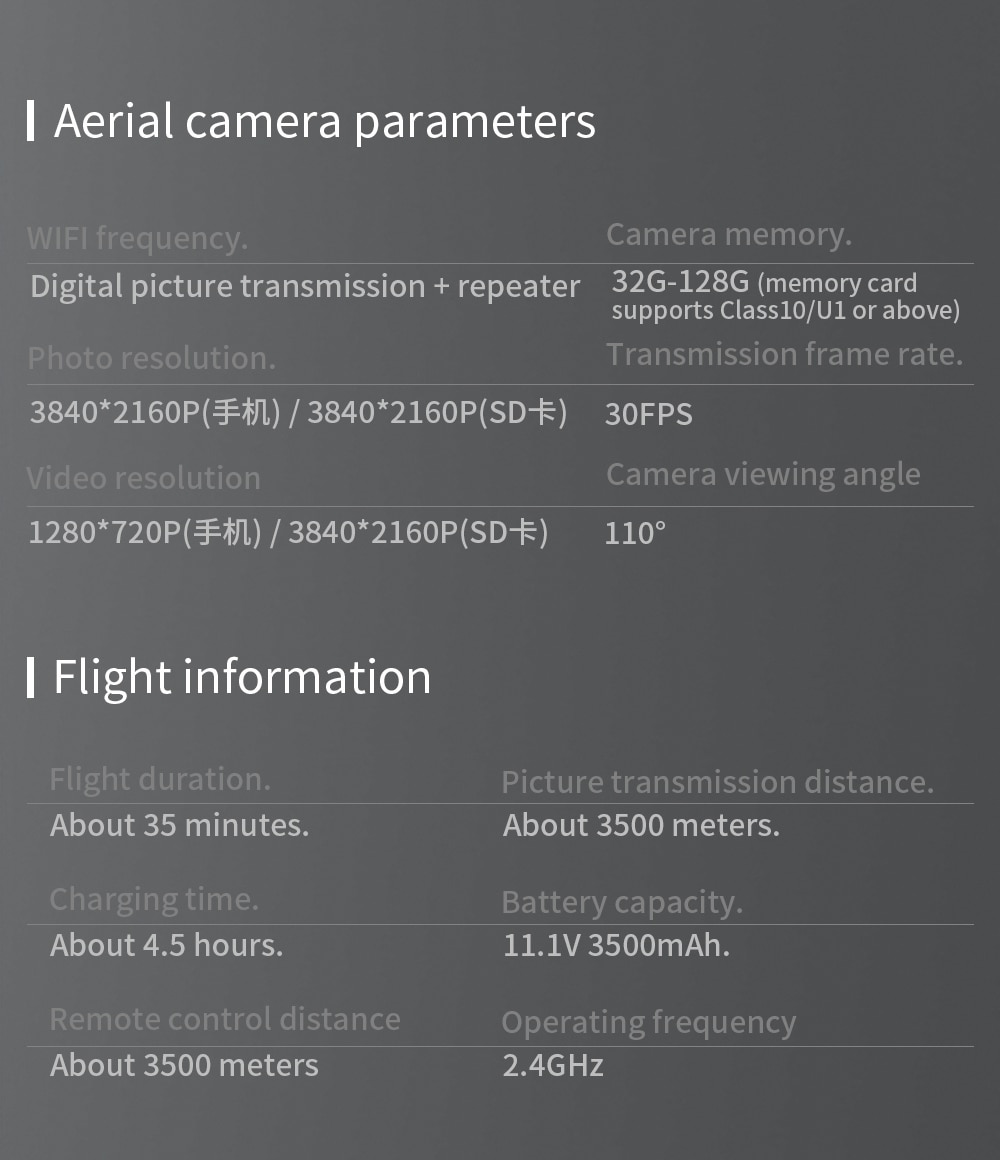Click the 2.4GHz operating frequency value

coord(553,1066)
